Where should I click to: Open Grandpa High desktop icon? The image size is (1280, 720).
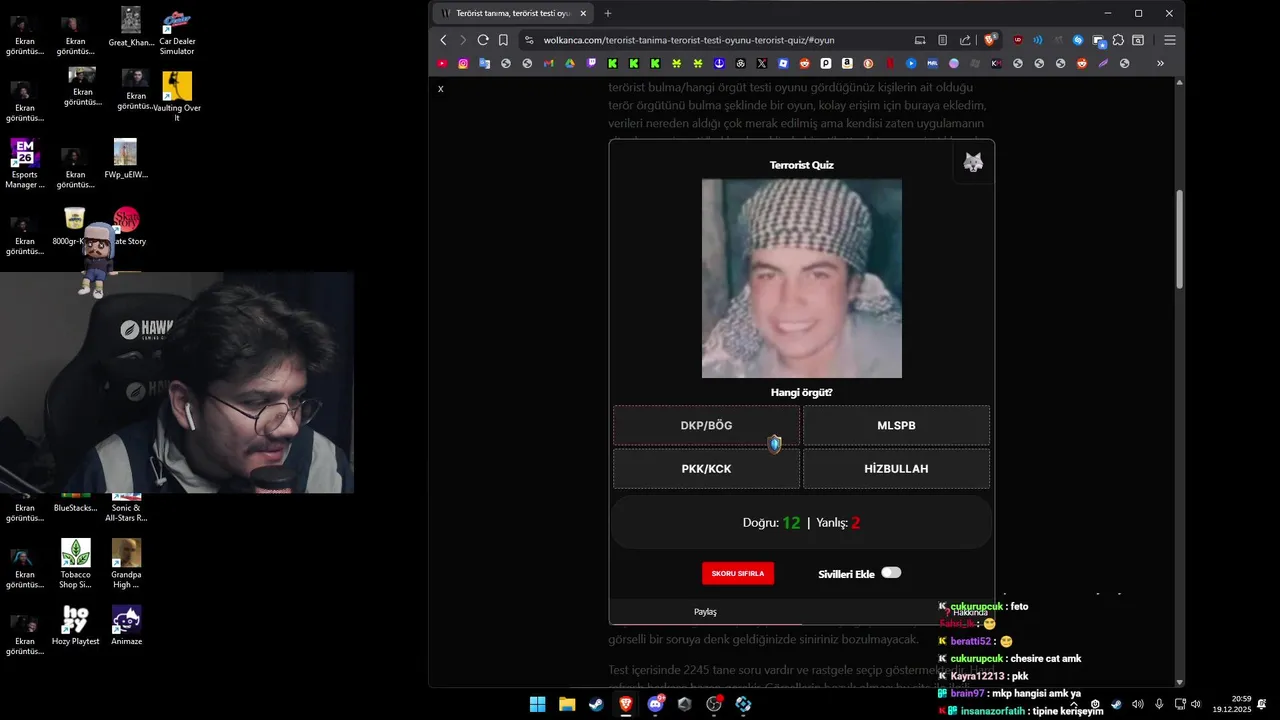126,564
